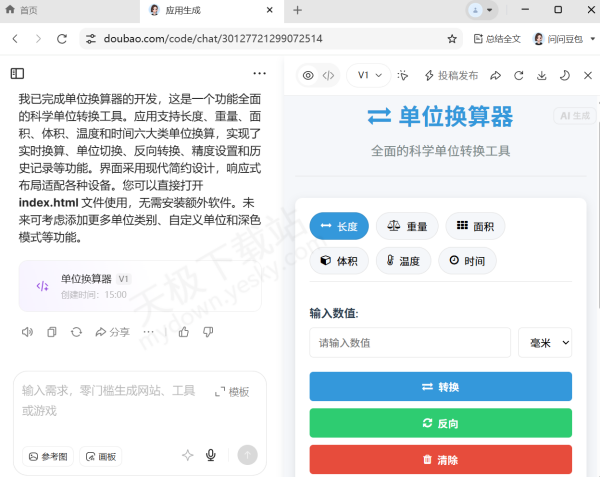Toggle the left sidebar panel icon
This screenshot has height=477, width=600.
coord(17,73)
